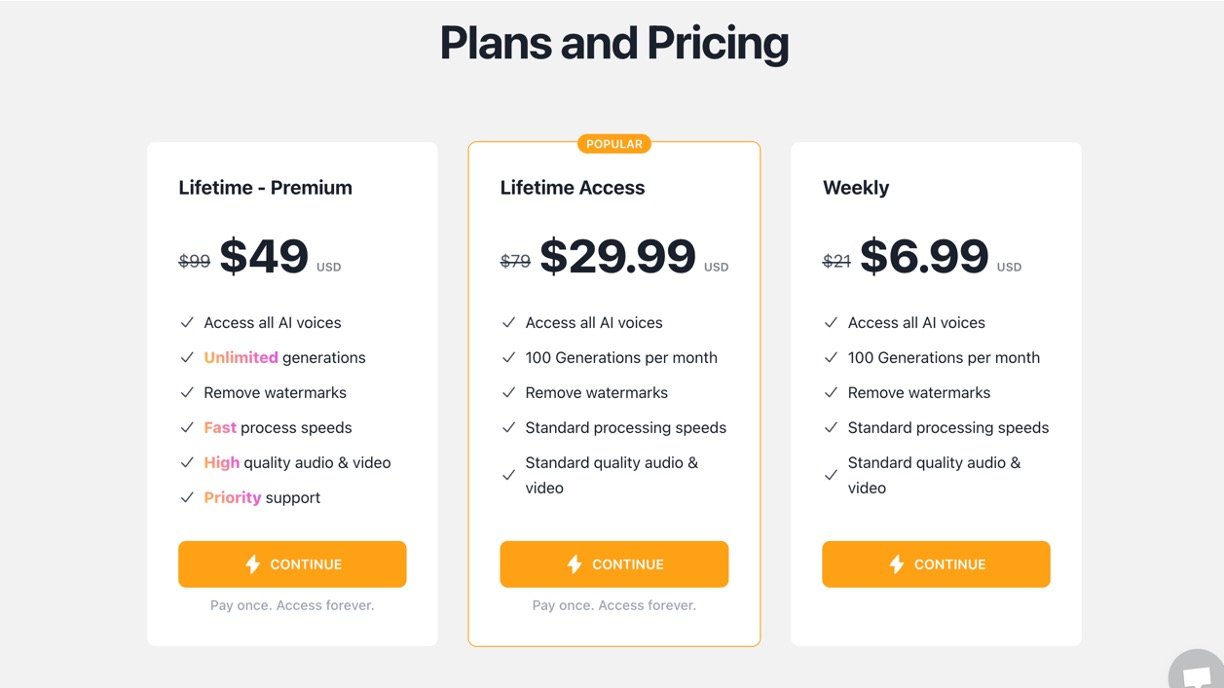Click checkmark beside Priority support

[187, 498]
